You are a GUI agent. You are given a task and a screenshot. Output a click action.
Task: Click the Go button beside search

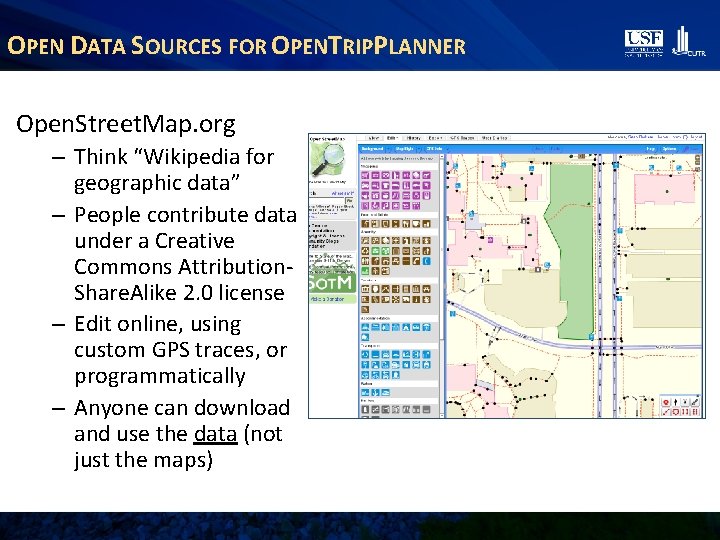pyautogui.click(x=350, y=201)
